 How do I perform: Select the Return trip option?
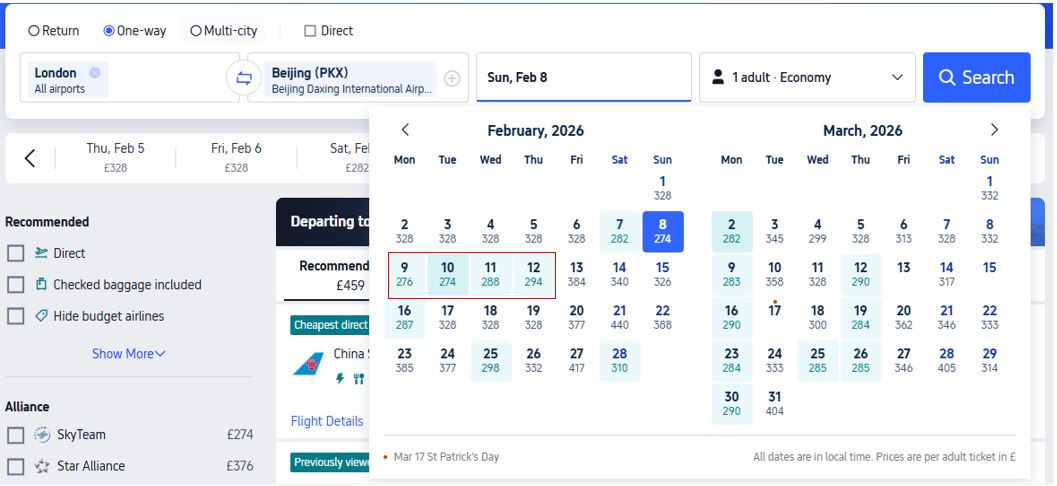click(34, 31)
